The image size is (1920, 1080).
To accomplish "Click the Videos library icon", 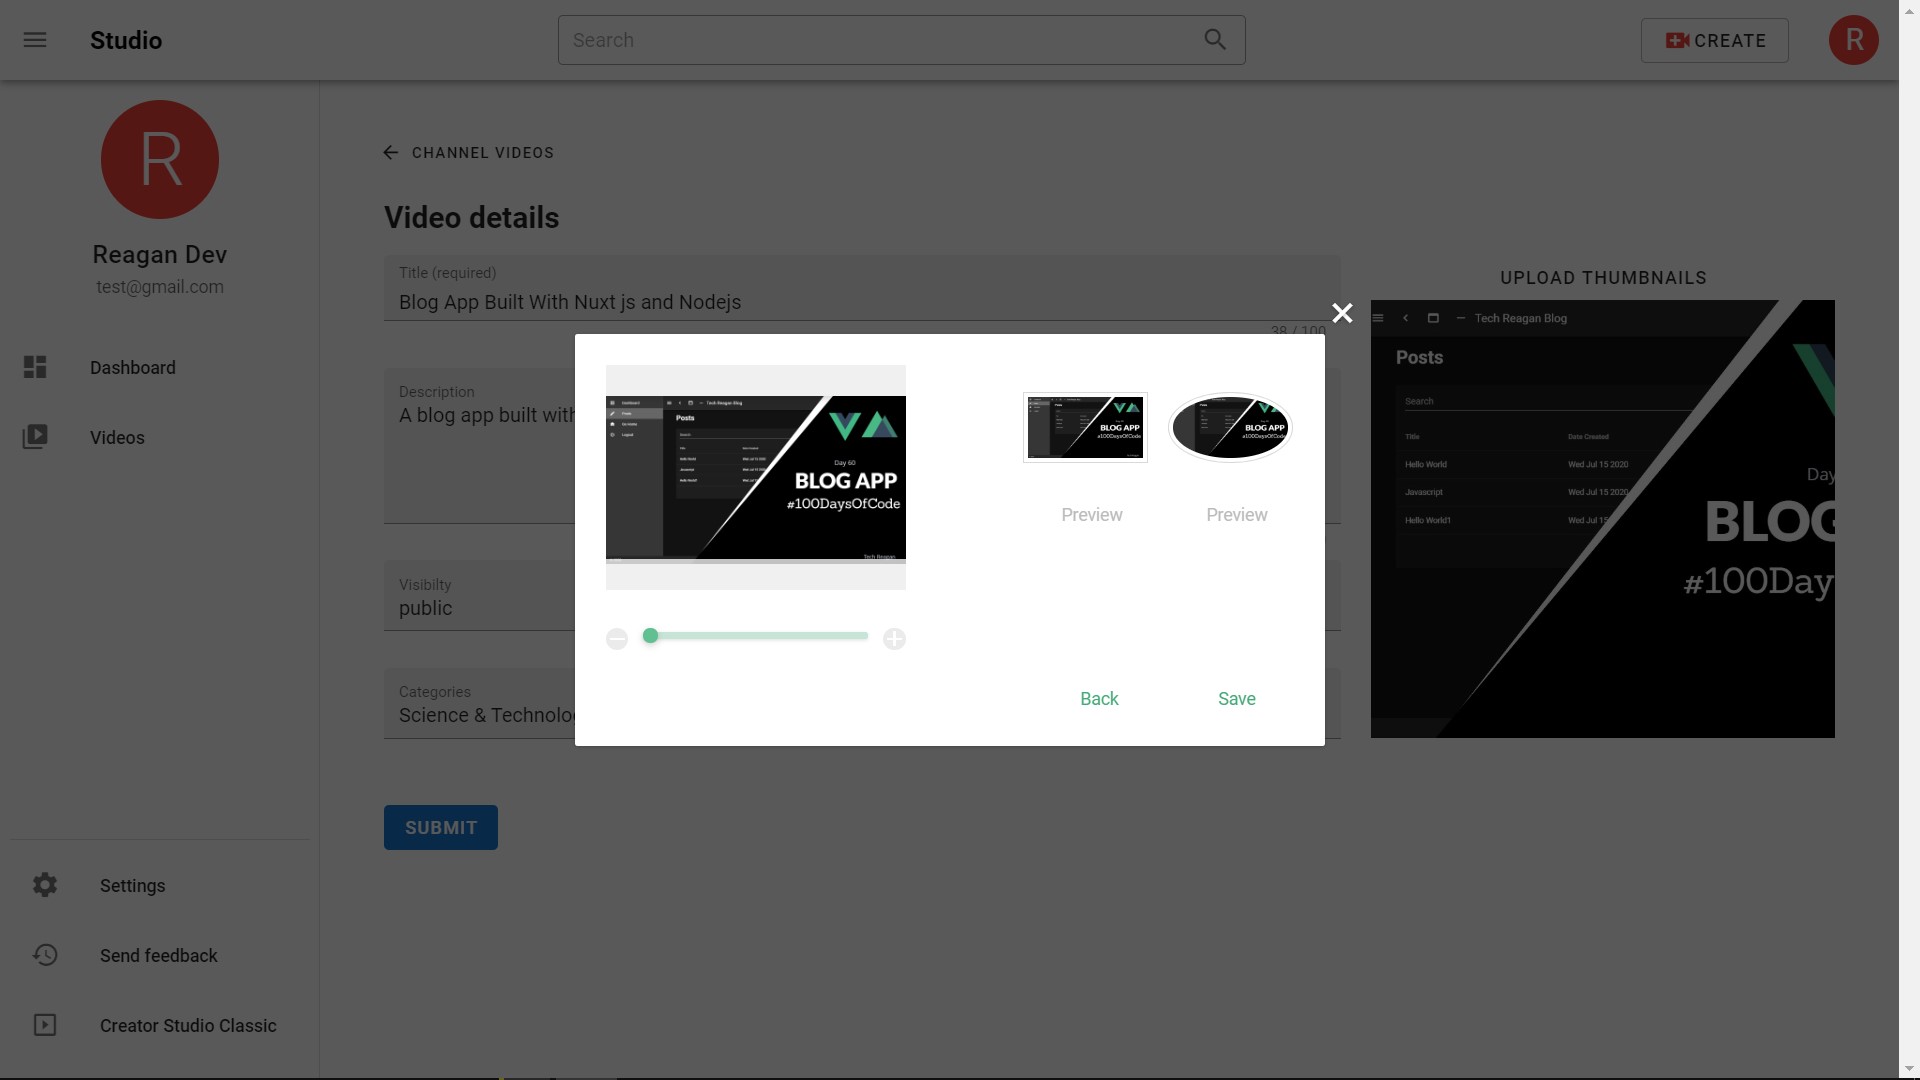I will coord(35,437).
